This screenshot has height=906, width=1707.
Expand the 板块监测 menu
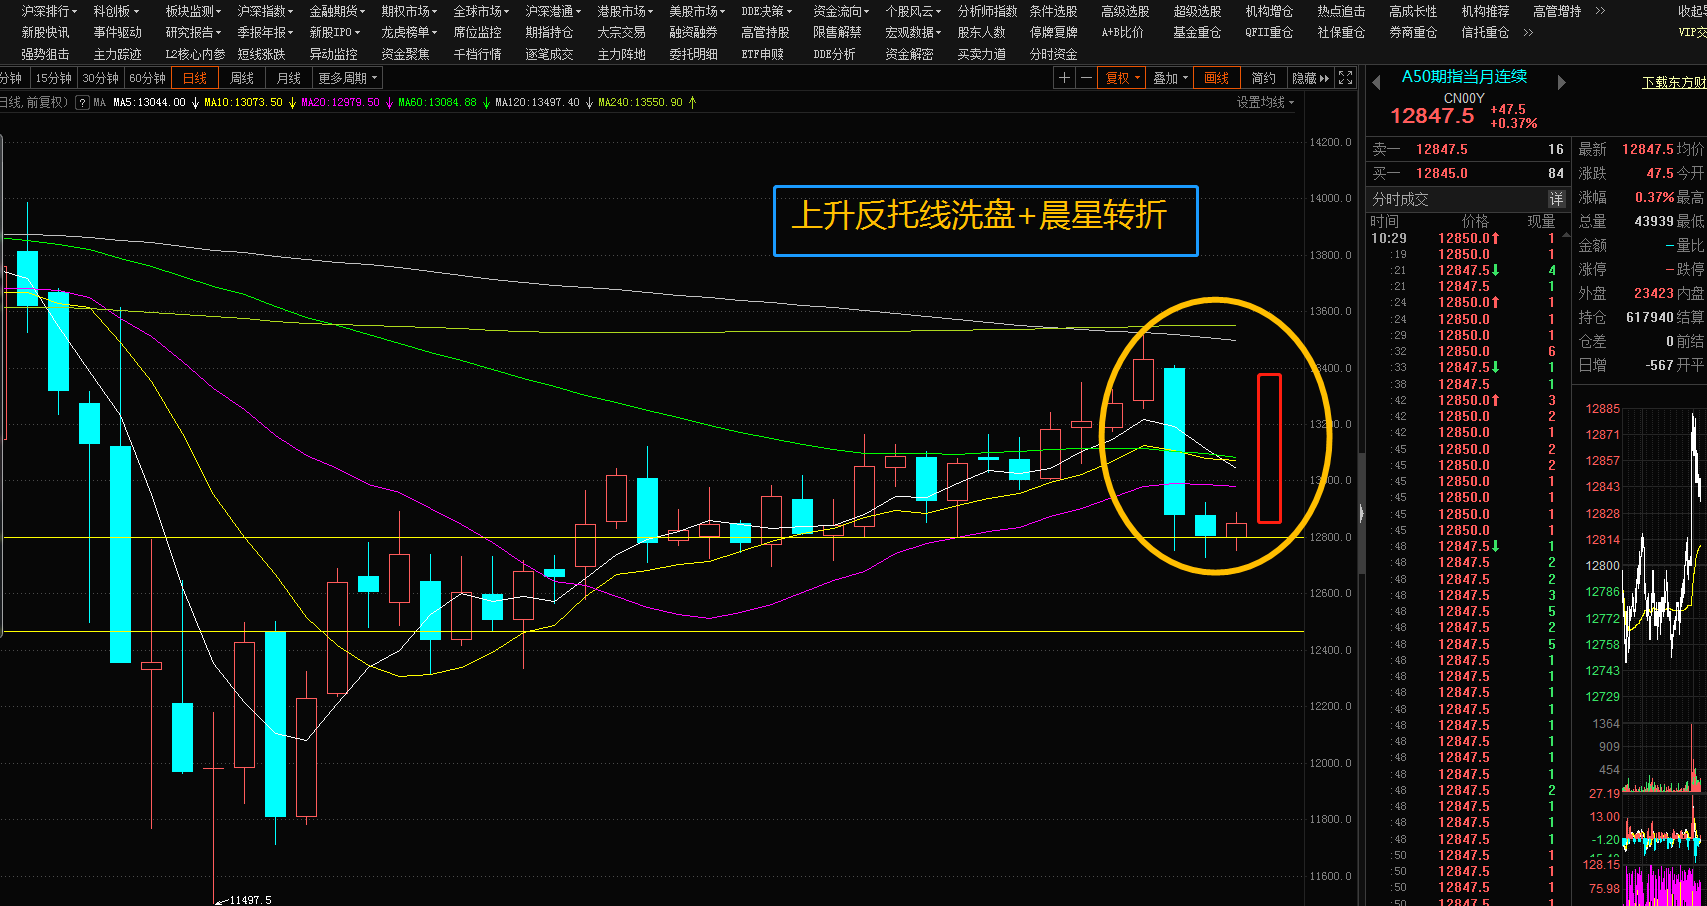point(193,11)
